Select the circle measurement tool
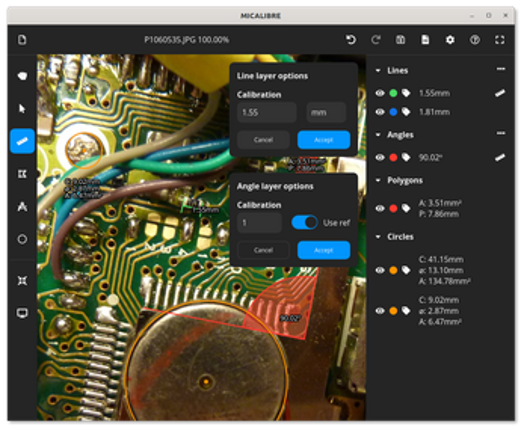Screen dimensions: 524x430 point(22,239)
